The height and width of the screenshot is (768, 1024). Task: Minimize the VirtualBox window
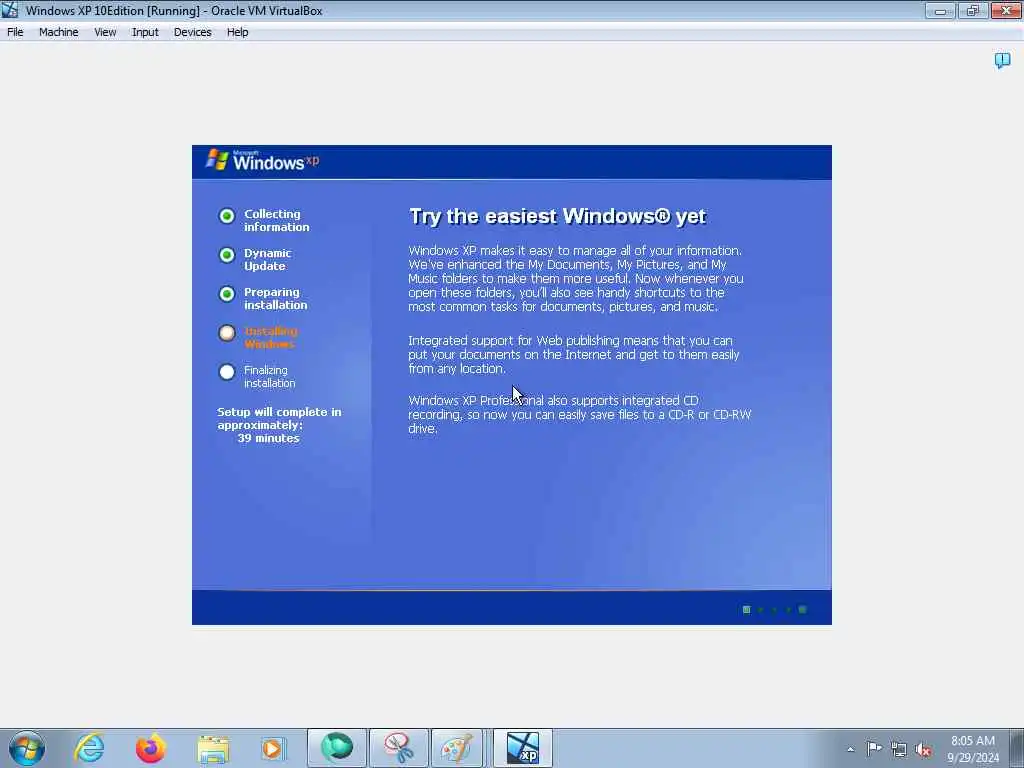click(940, 10)
